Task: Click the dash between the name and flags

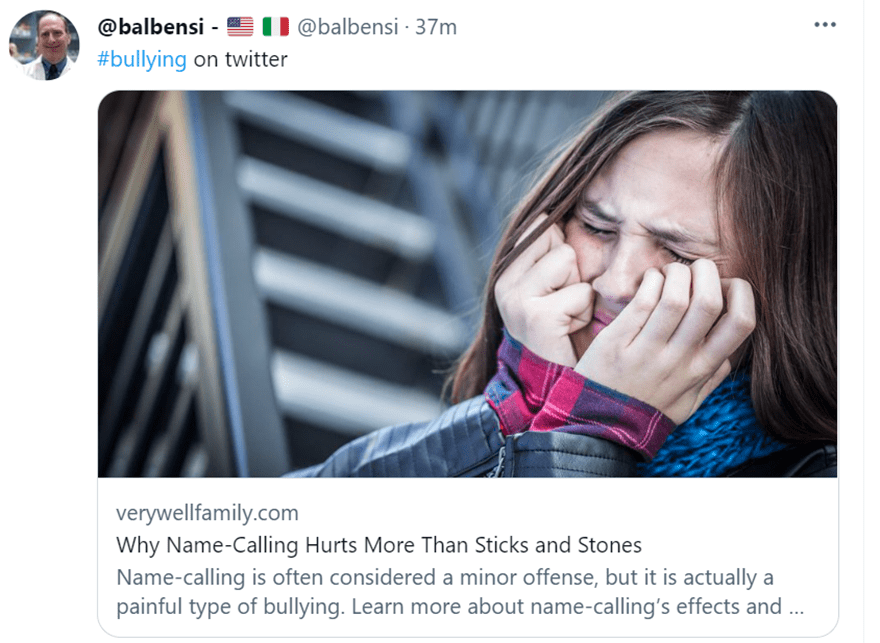Action: [x=215, y=27]
